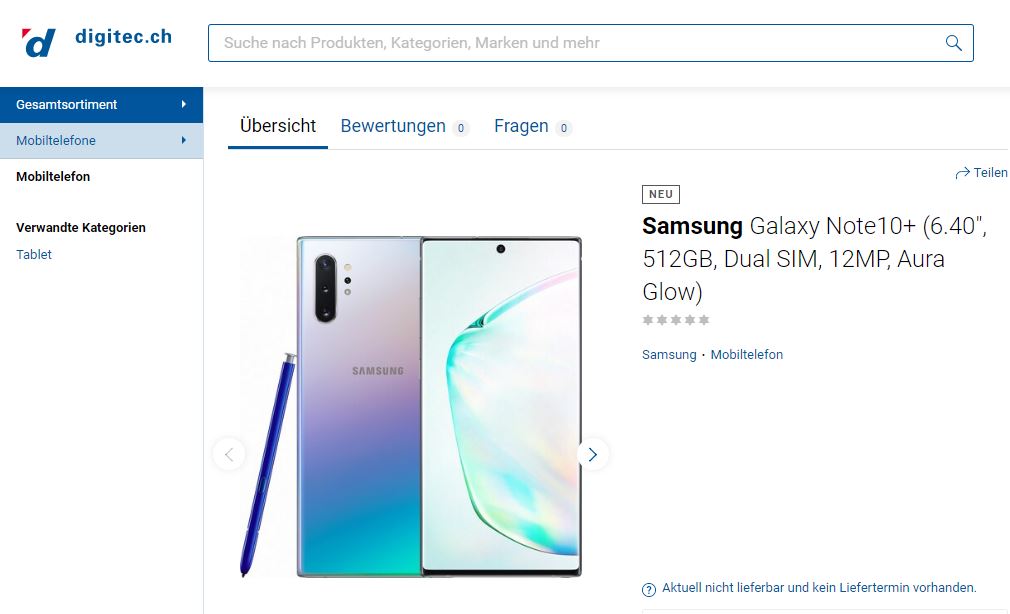The image size is (1010, 614).
Task: Click the availability help question mark icon
Action: coord(649,589)
